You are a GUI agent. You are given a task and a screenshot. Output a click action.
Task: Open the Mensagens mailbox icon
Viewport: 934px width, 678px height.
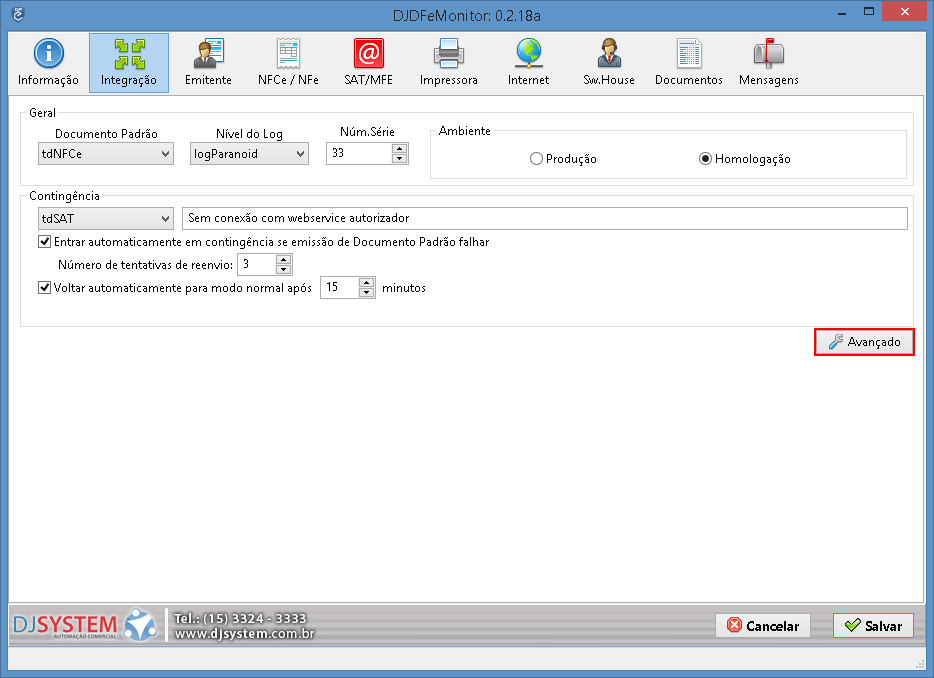pyautogui.click(x=768, y=63)
